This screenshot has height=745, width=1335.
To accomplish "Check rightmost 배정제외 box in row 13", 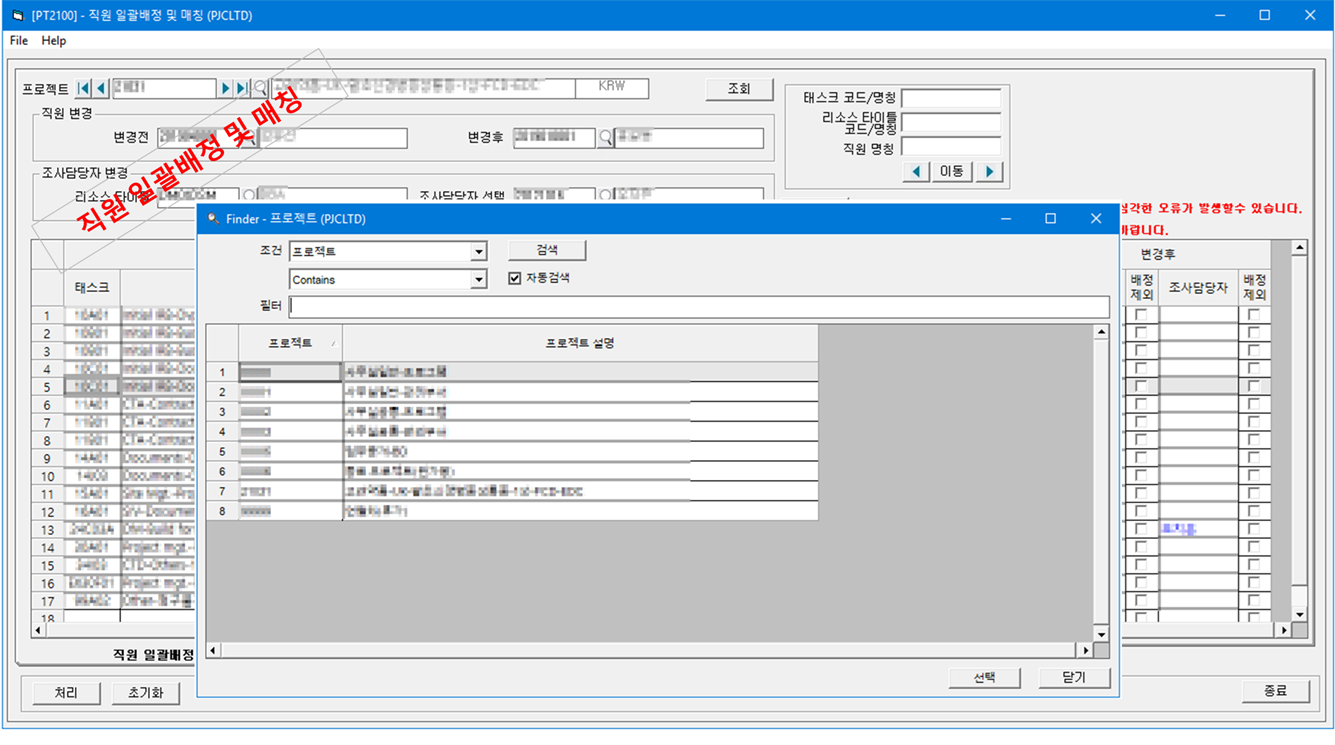I will 1254,530.
